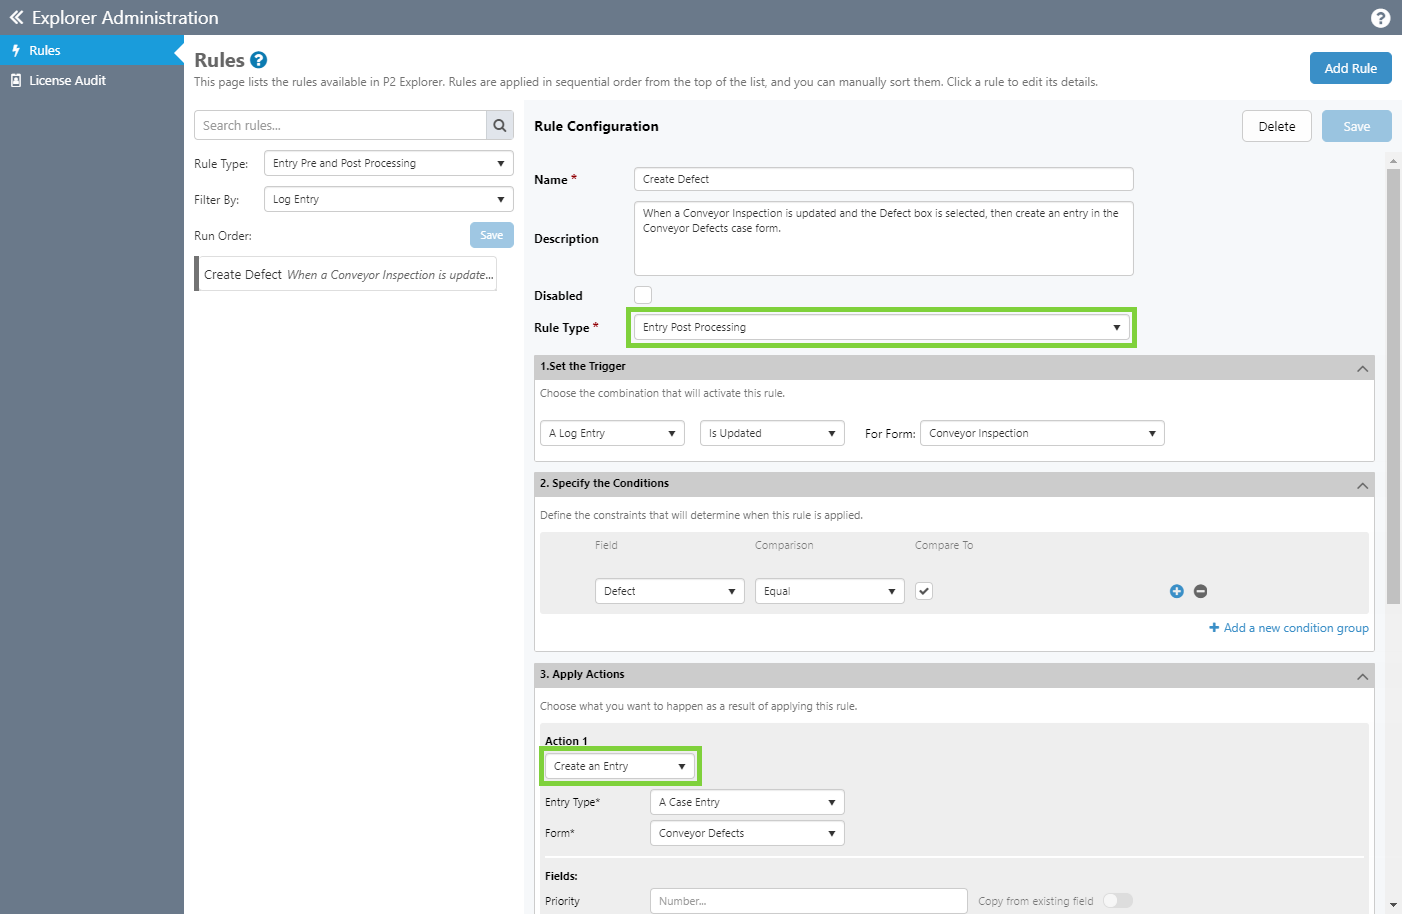Open the Action 1 Create an Entry dropdown
The image size is (1402, 914).
click(620, 767)
